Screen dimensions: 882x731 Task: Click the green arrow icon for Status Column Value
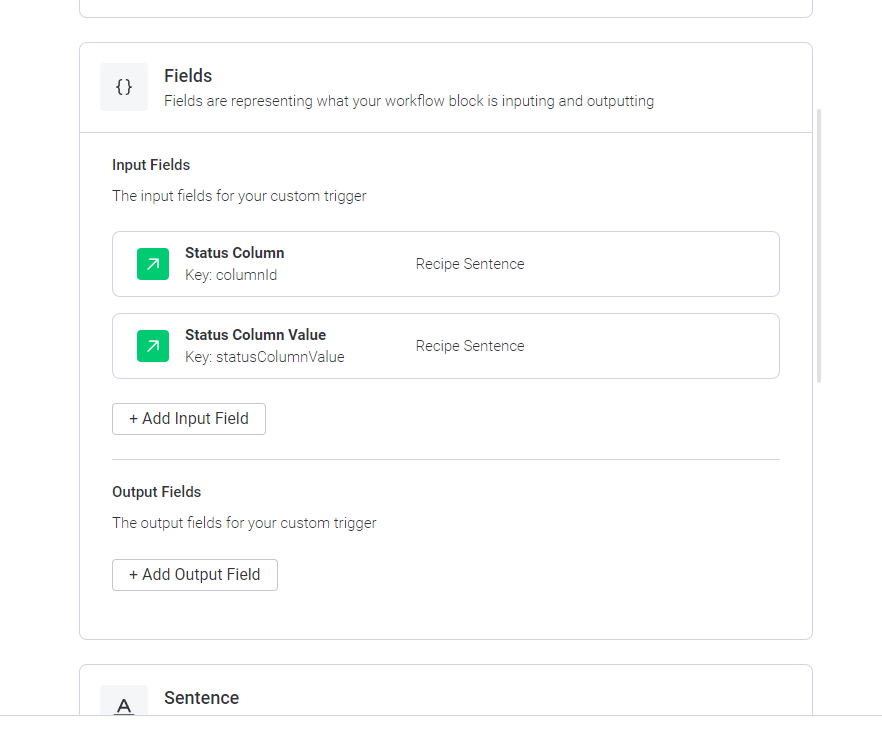(x=153, y=346)
